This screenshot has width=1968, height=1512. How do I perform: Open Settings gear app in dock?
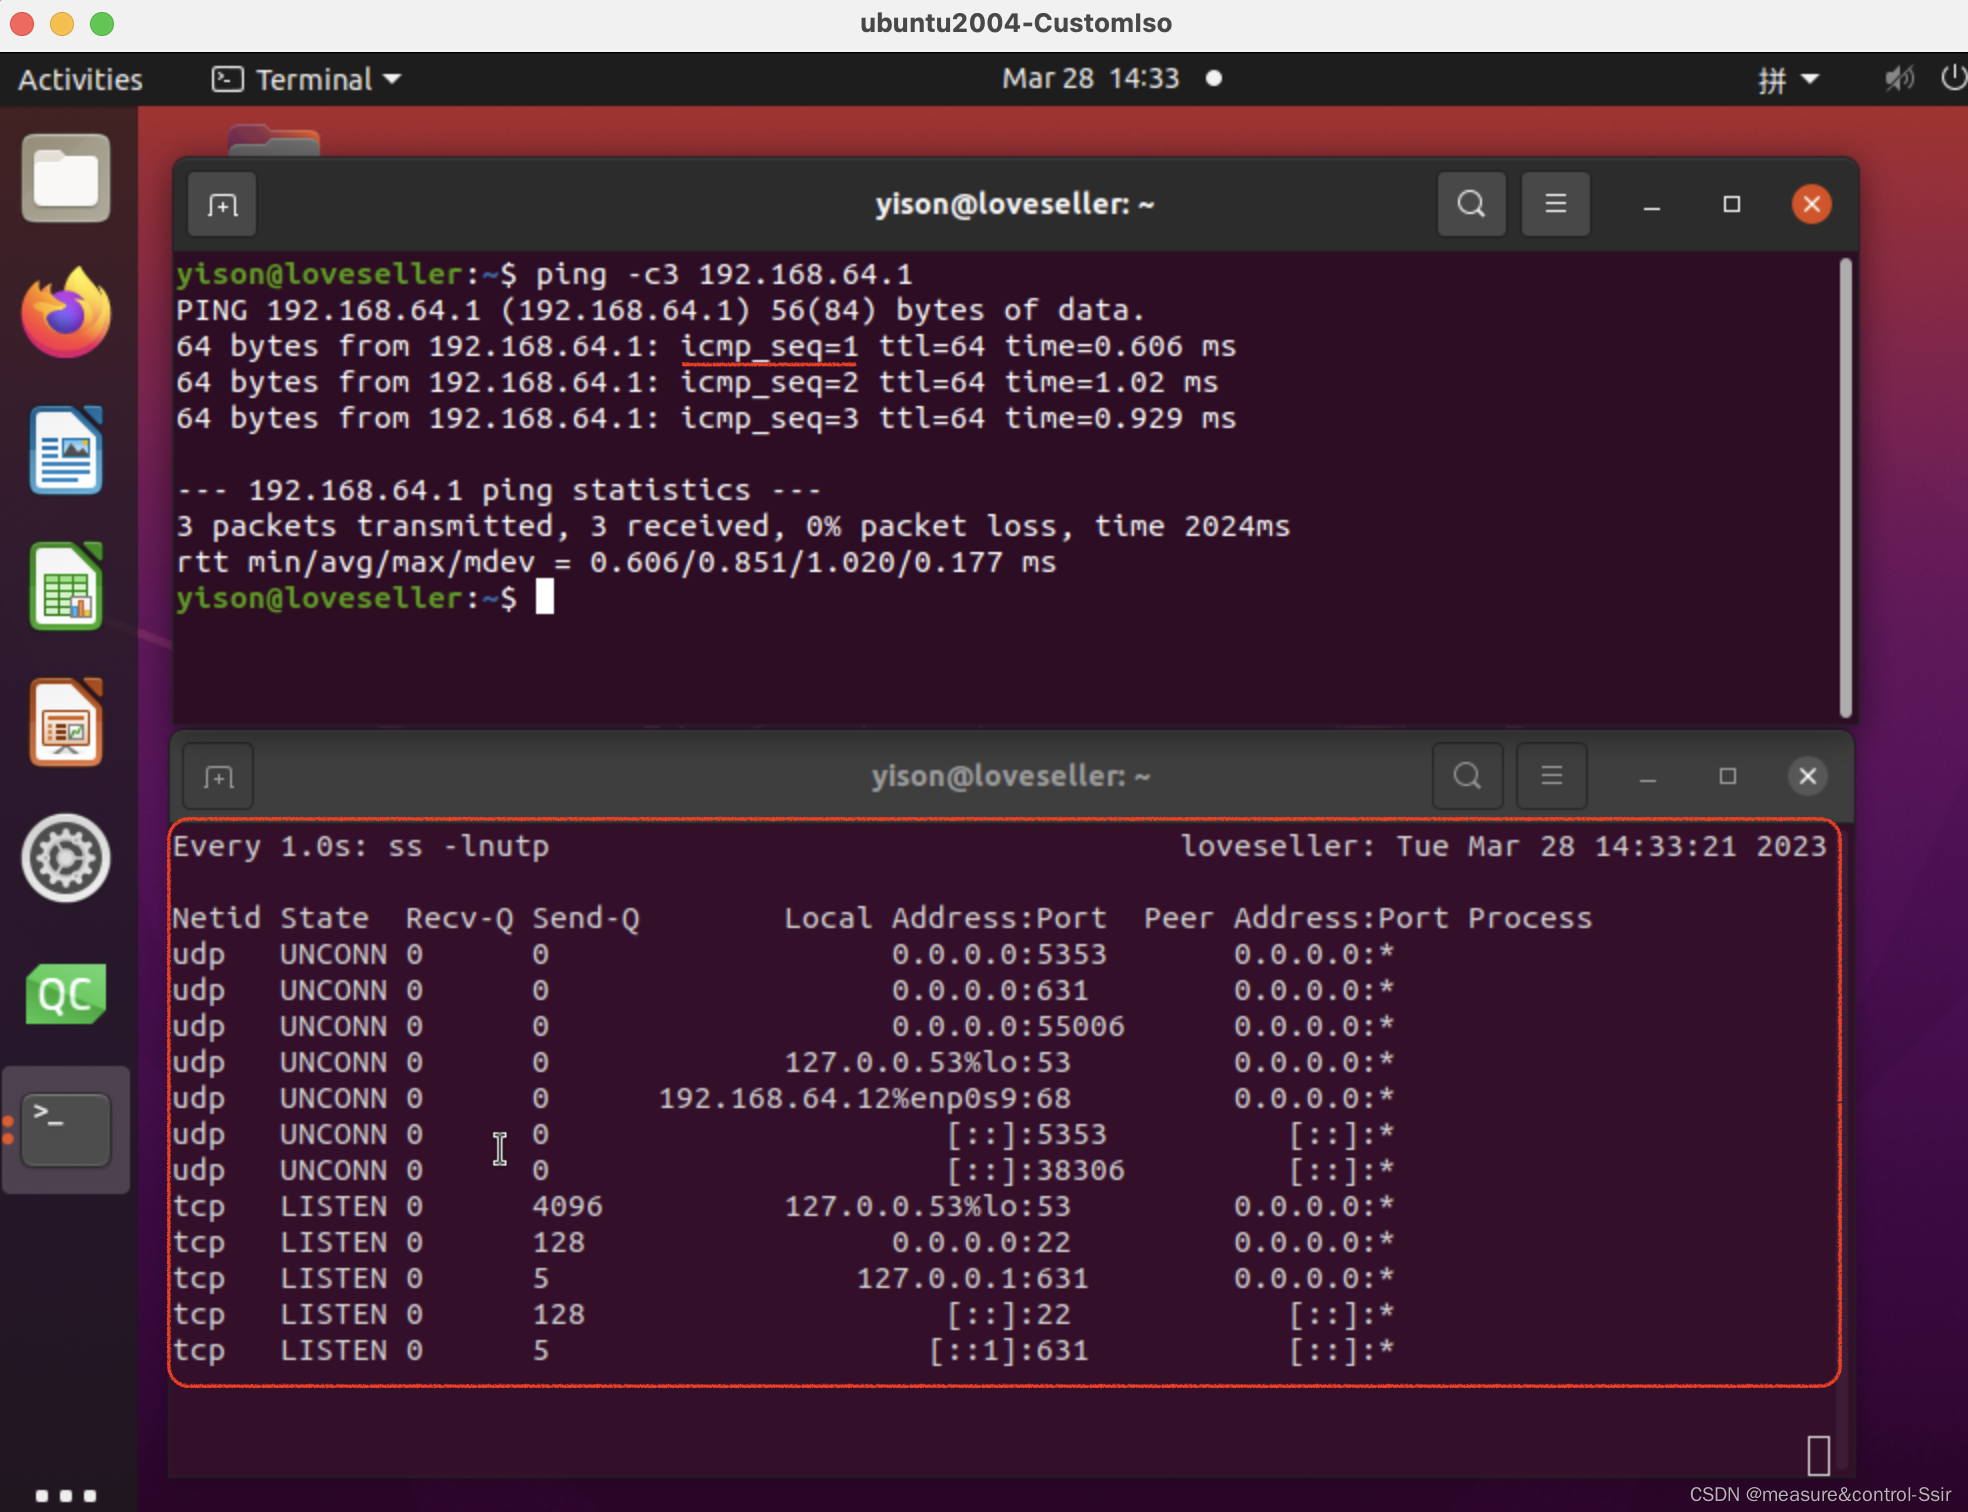pos(66,858)
